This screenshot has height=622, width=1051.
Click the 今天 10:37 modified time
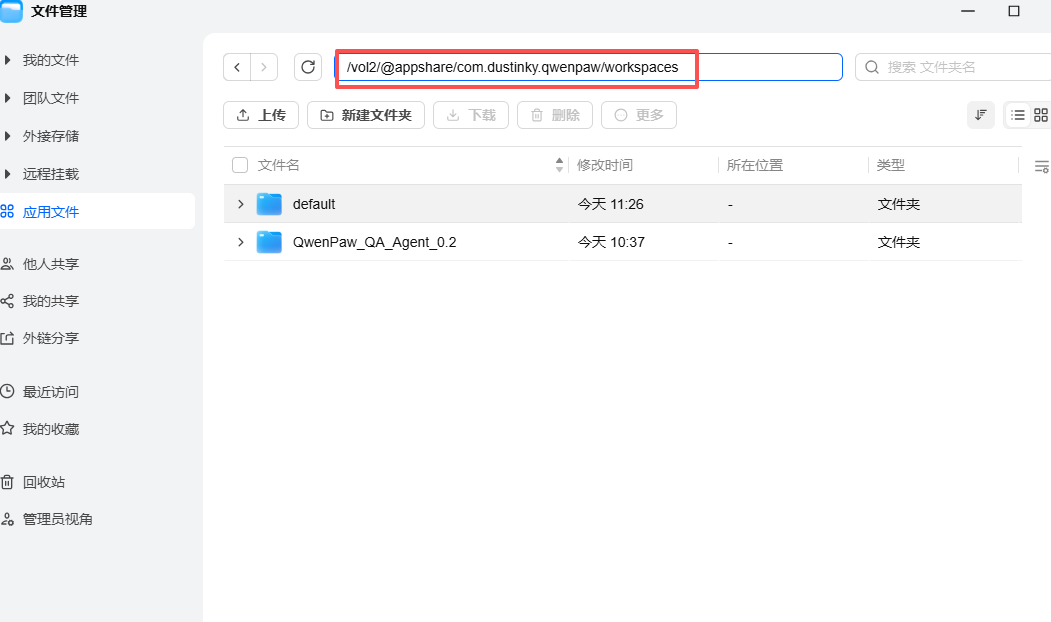pos(611,242)
